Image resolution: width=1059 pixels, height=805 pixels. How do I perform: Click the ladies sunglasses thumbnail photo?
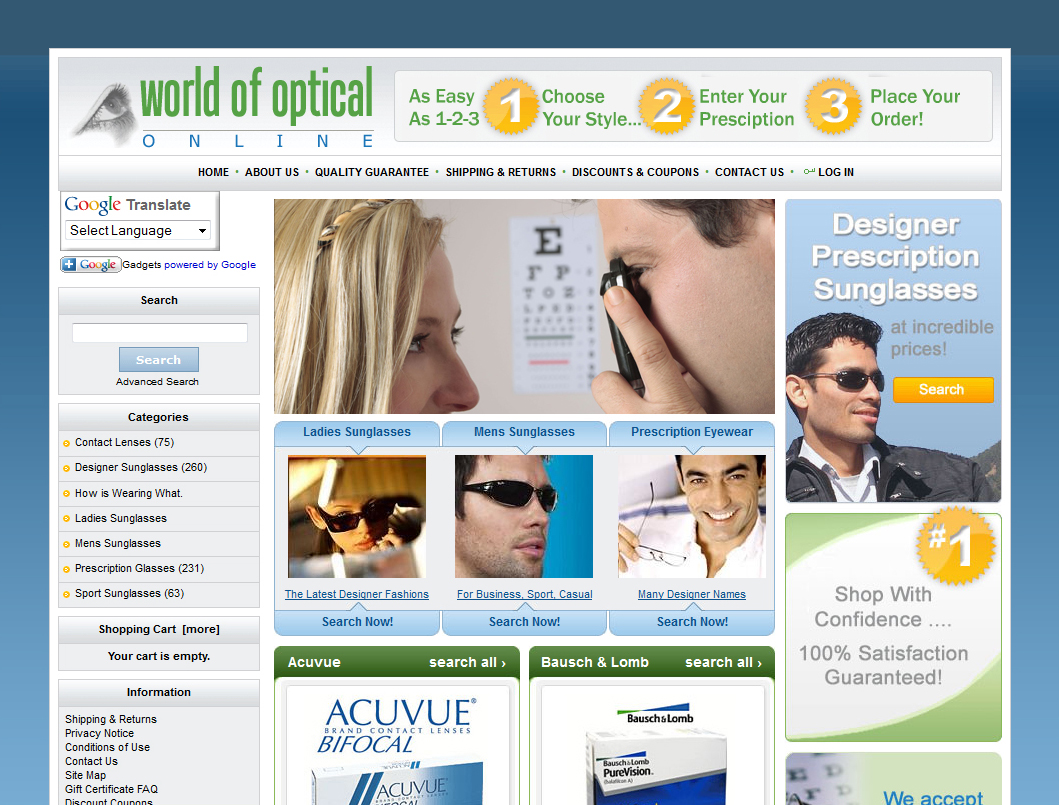click(357, 517)
